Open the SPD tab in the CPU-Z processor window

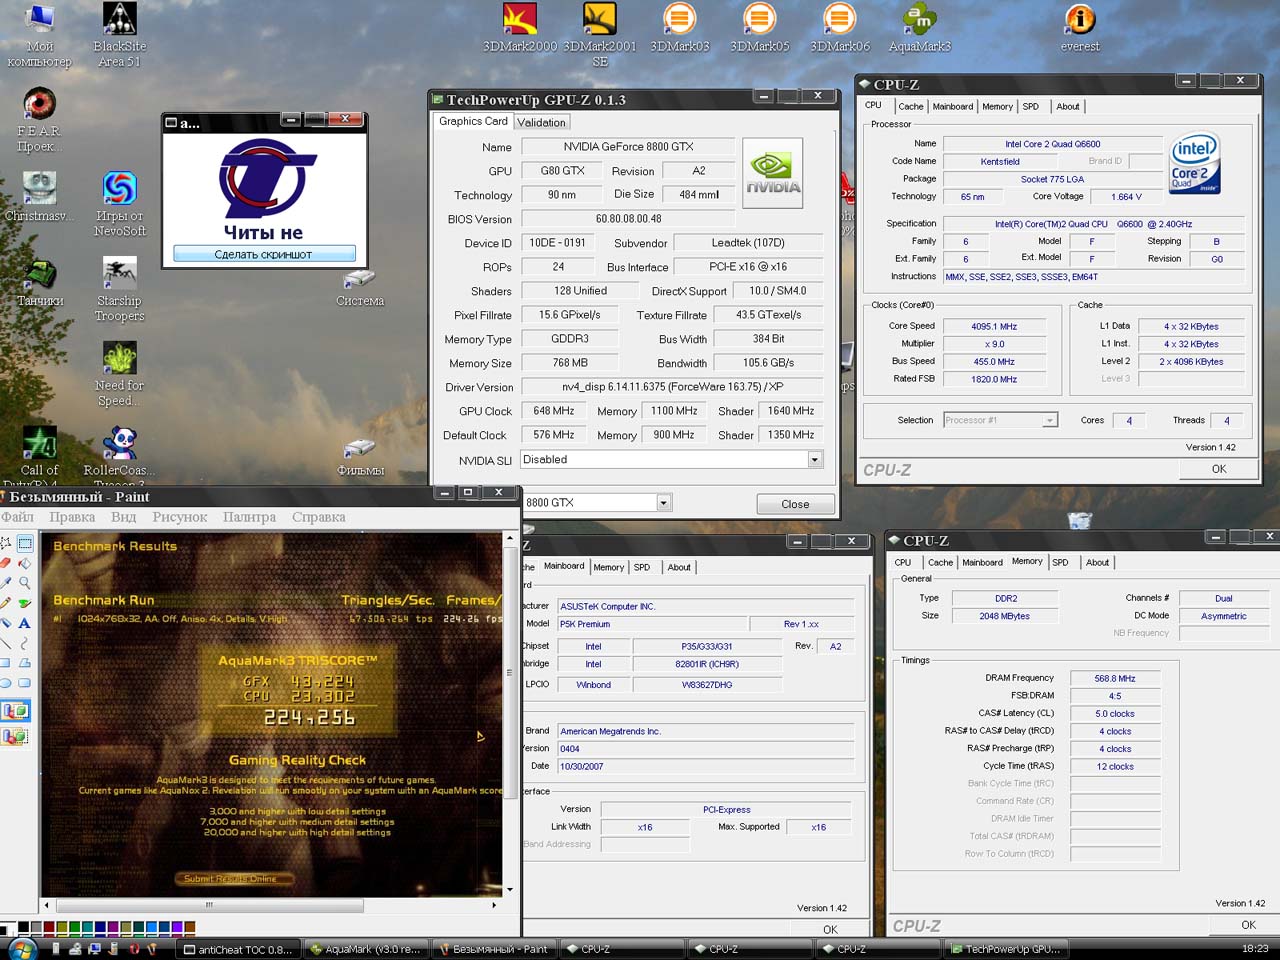point(1031,106)
